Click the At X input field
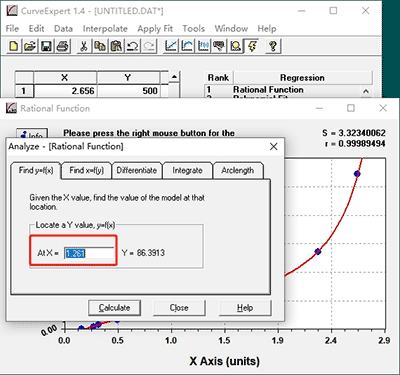 [89, 253]
